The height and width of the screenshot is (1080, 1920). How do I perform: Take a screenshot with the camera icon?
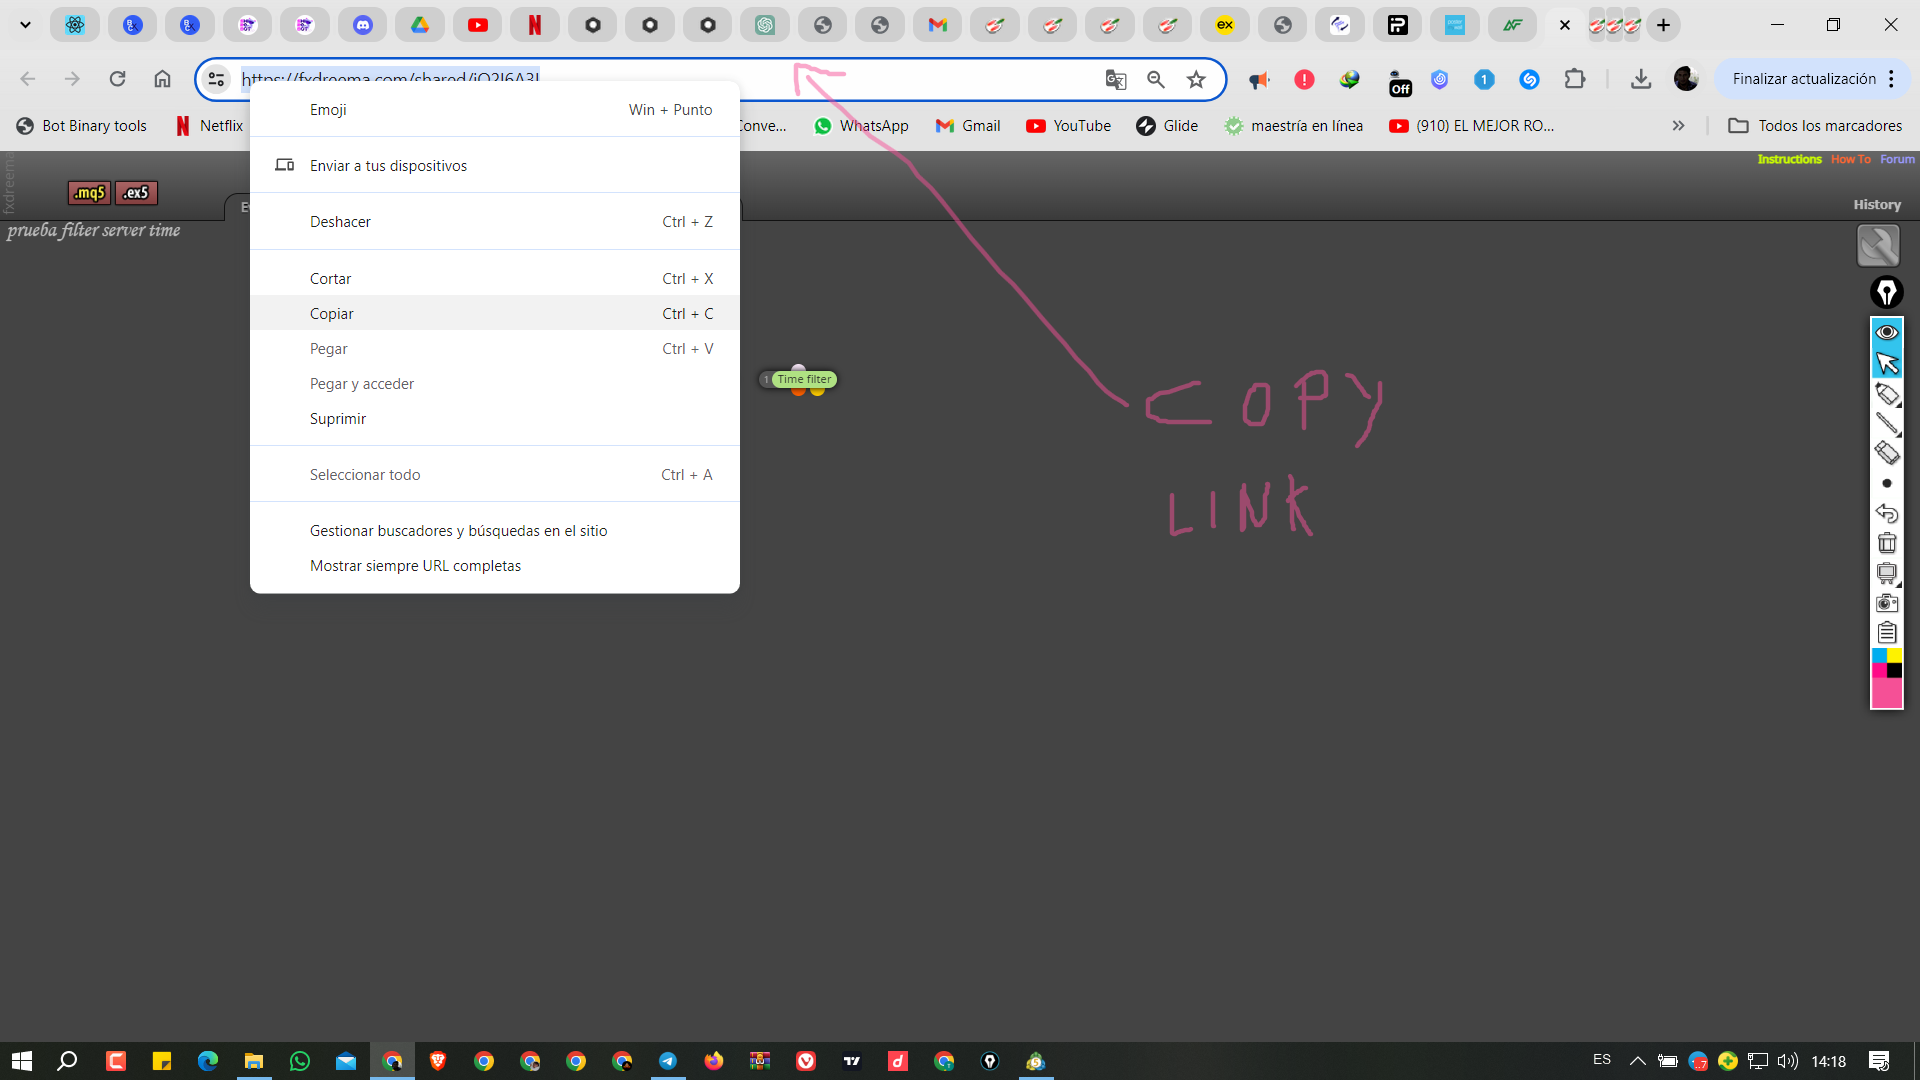[x=1887, y=603]
